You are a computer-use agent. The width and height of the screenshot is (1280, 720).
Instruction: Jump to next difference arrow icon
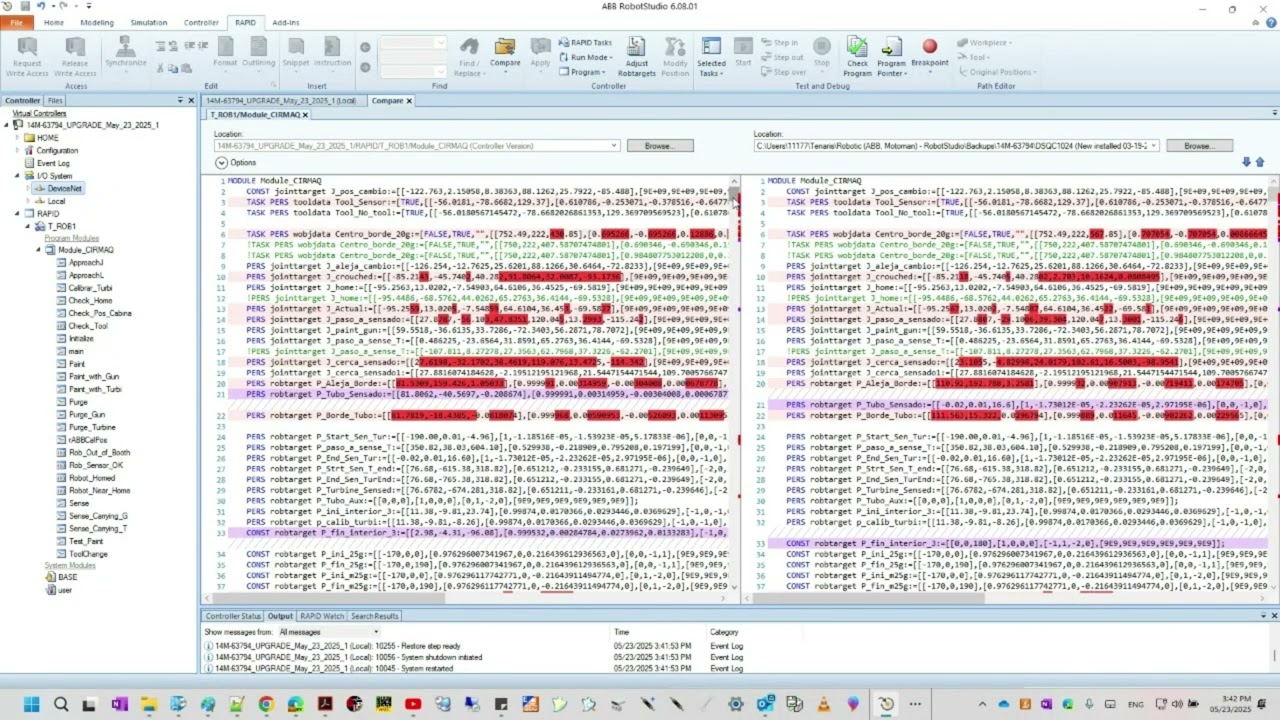click(x=1246, y=162)
